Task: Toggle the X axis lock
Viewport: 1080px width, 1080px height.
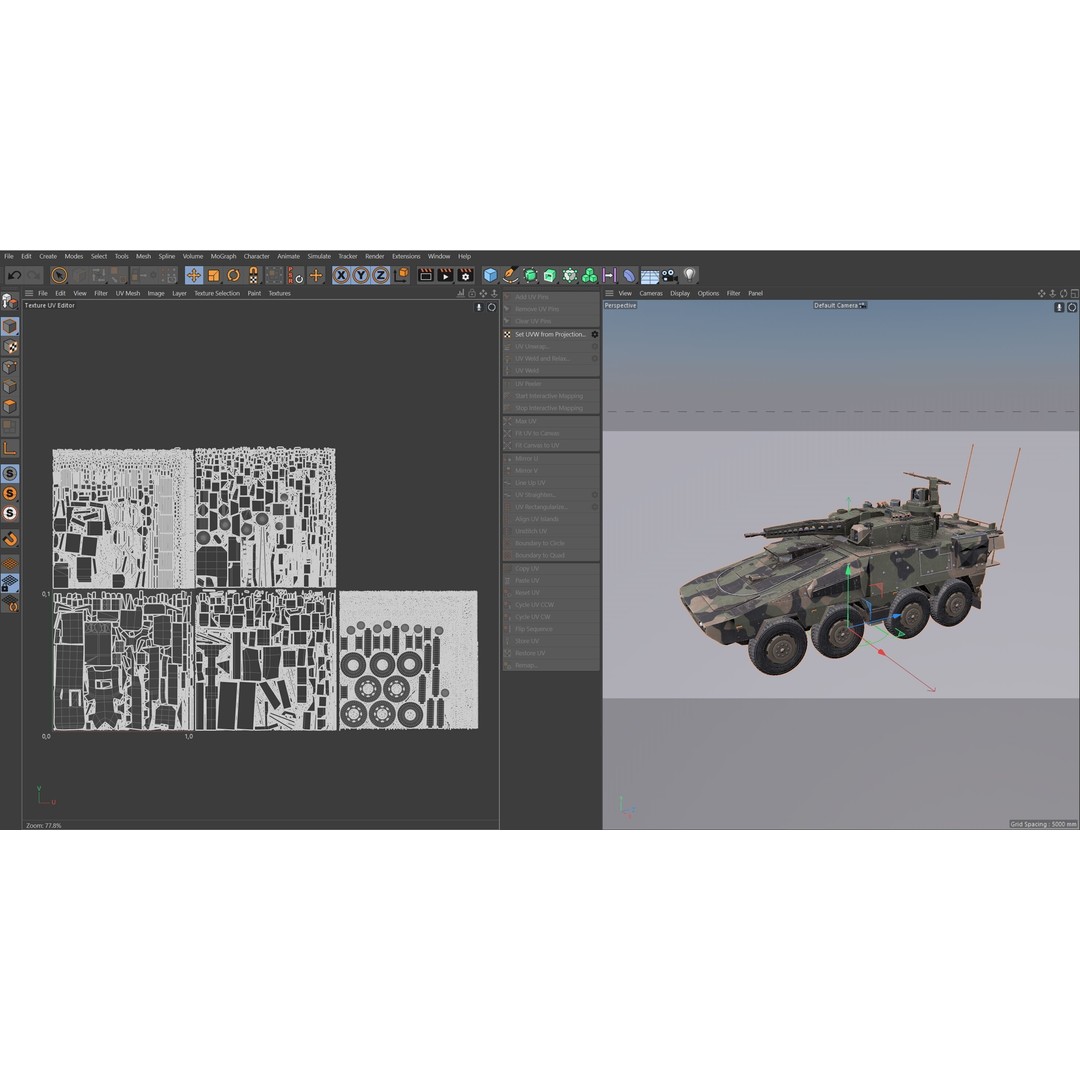Action: [x=340, y=275]
